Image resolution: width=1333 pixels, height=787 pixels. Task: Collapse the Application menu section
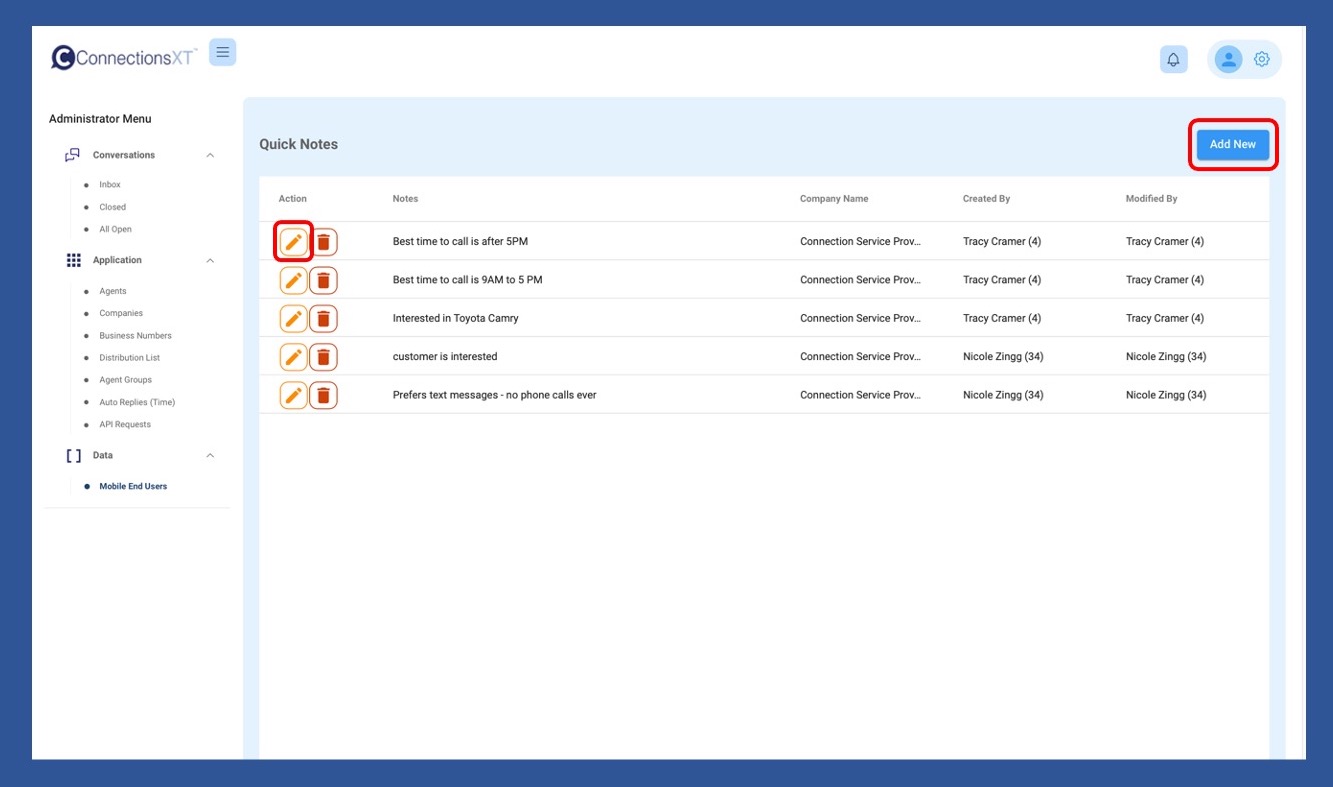point(210,261)
